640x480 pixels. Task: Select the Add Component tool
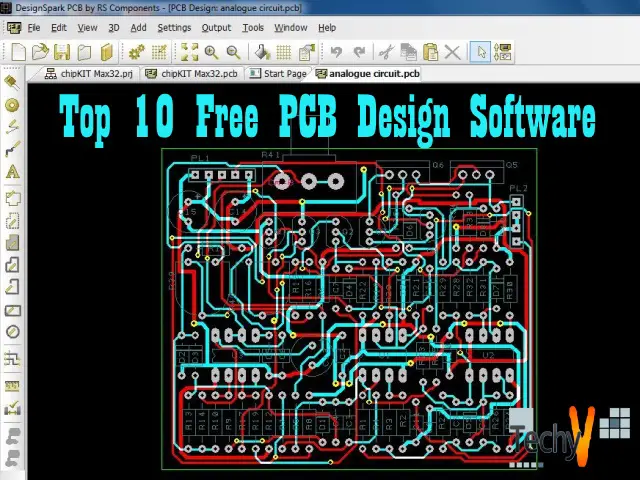12,82
